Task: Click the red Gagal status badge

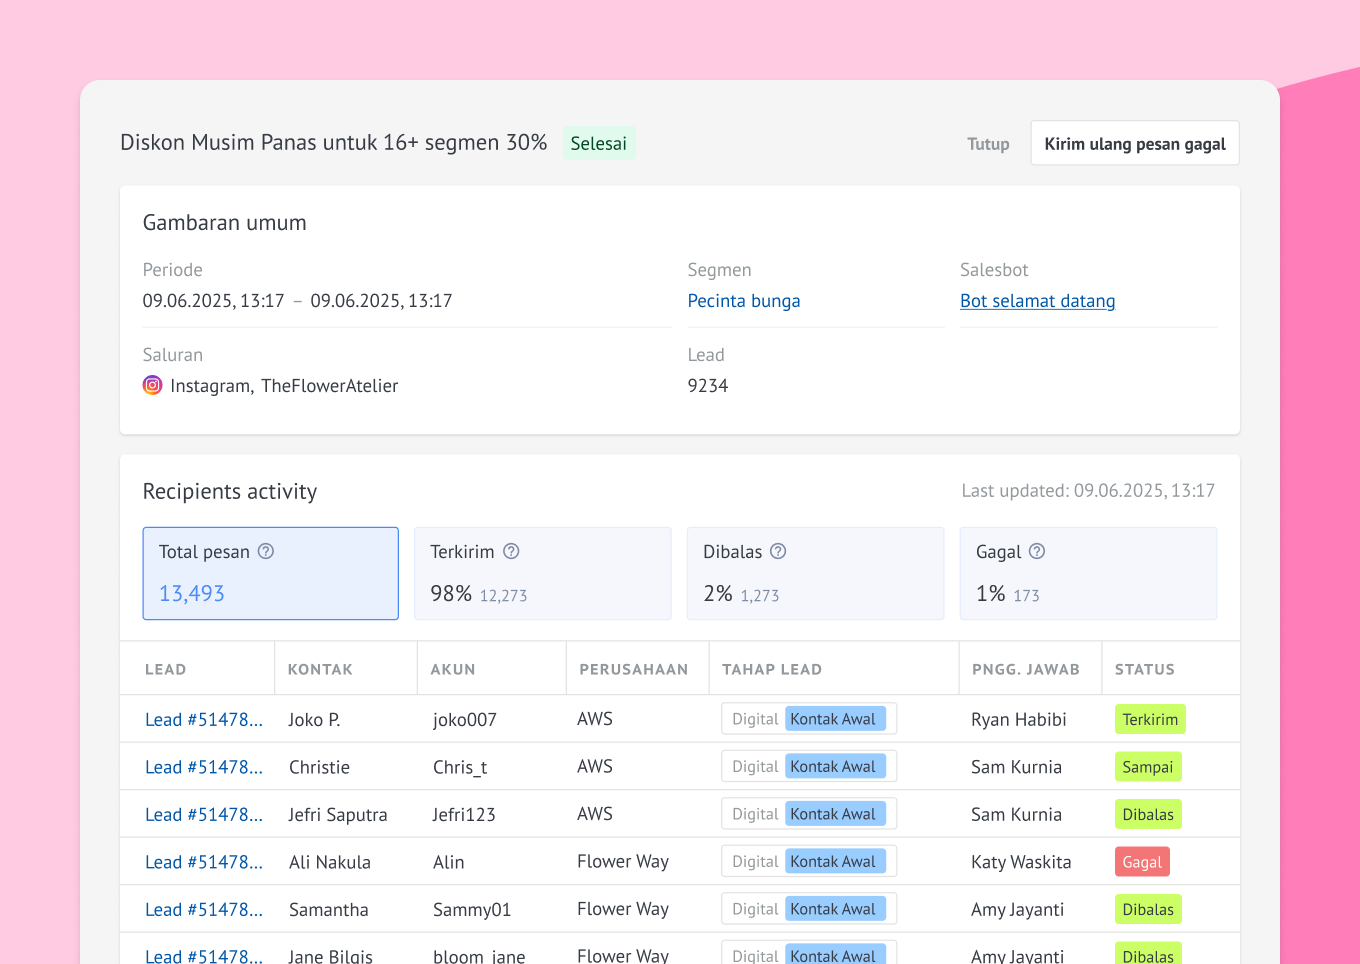Action: click(1142, 862)
